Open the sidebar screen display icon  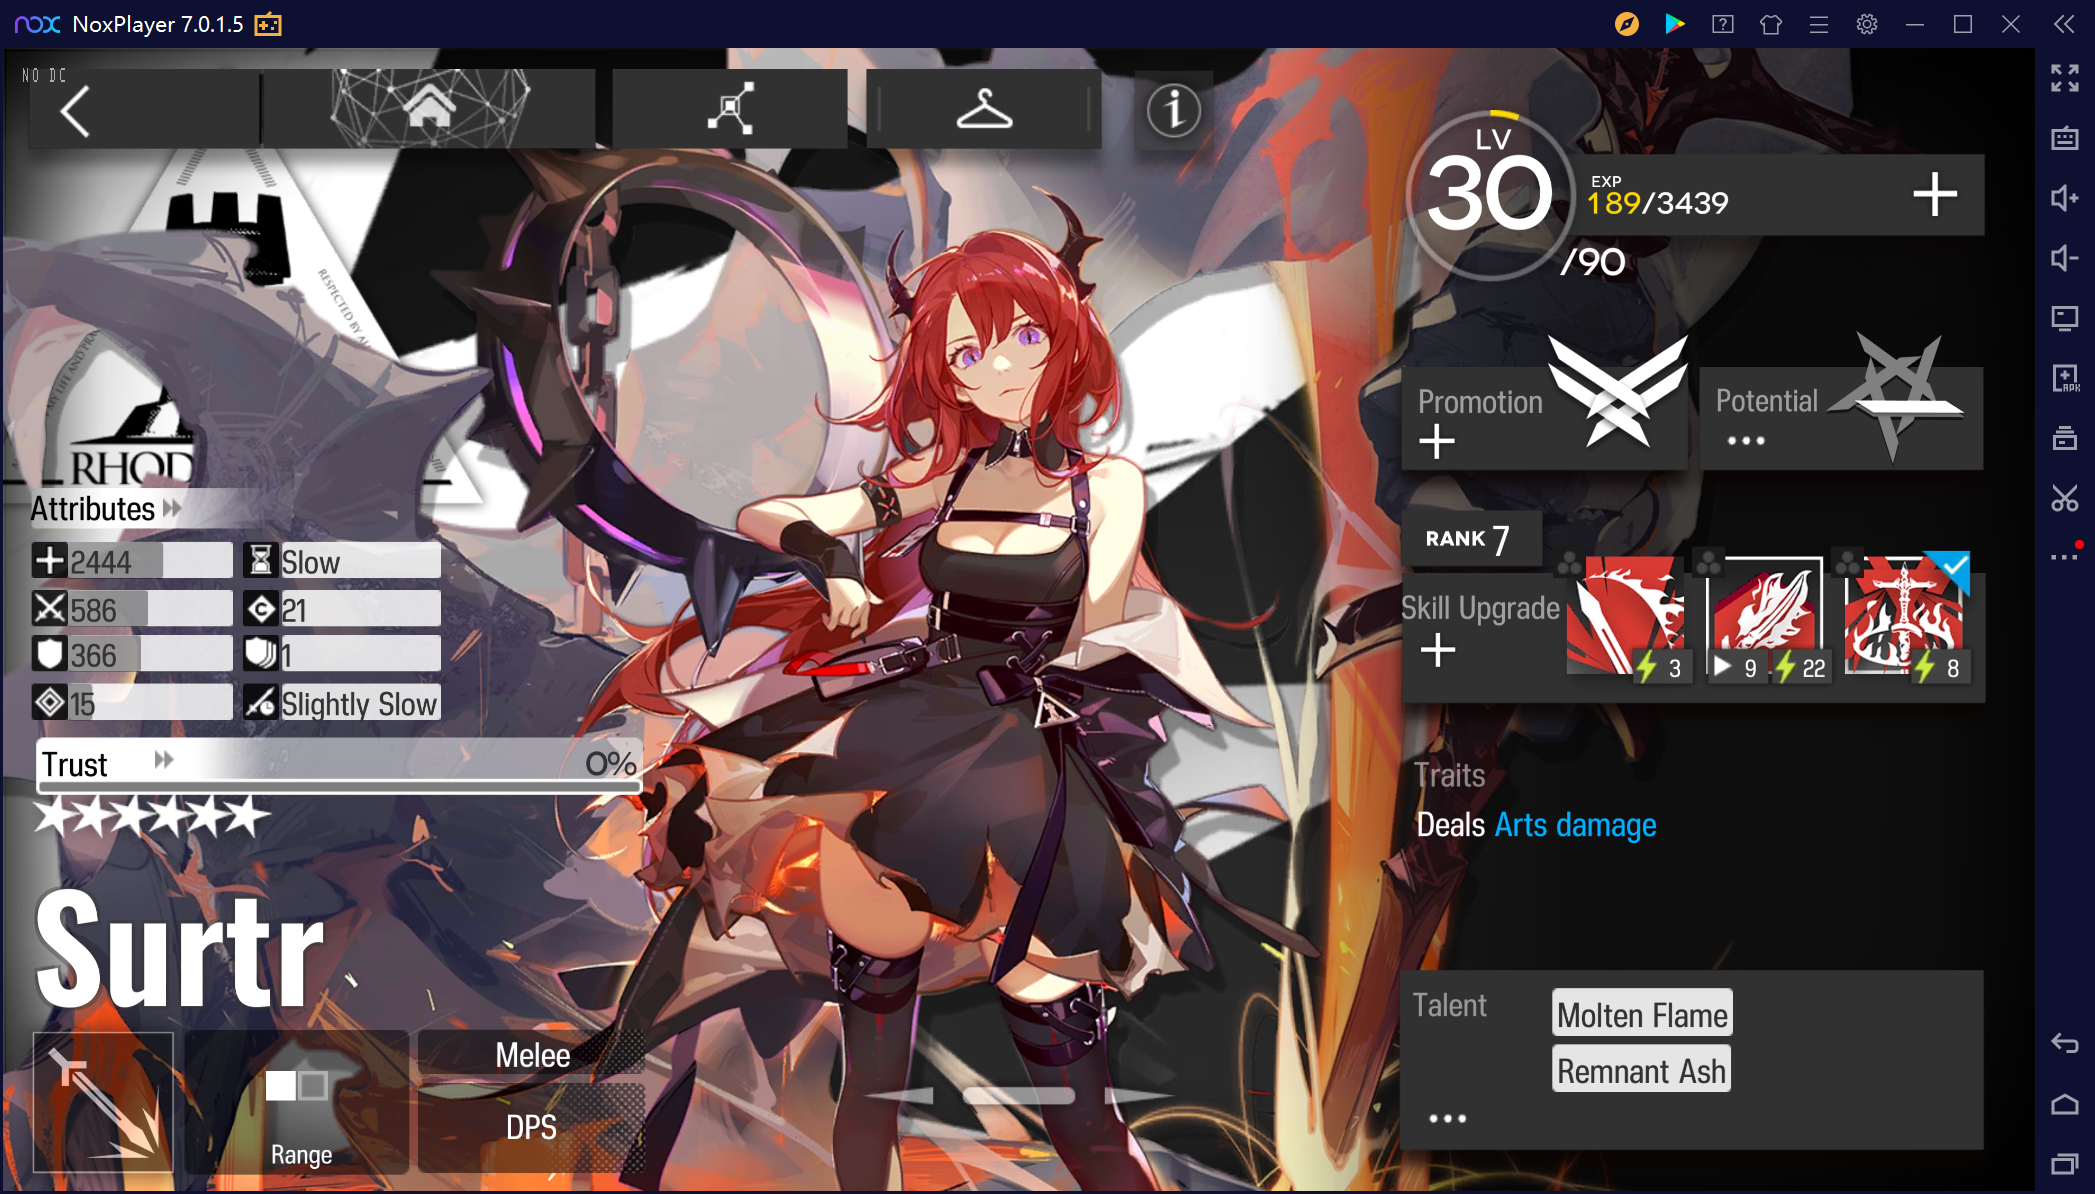pos(2065,318)
